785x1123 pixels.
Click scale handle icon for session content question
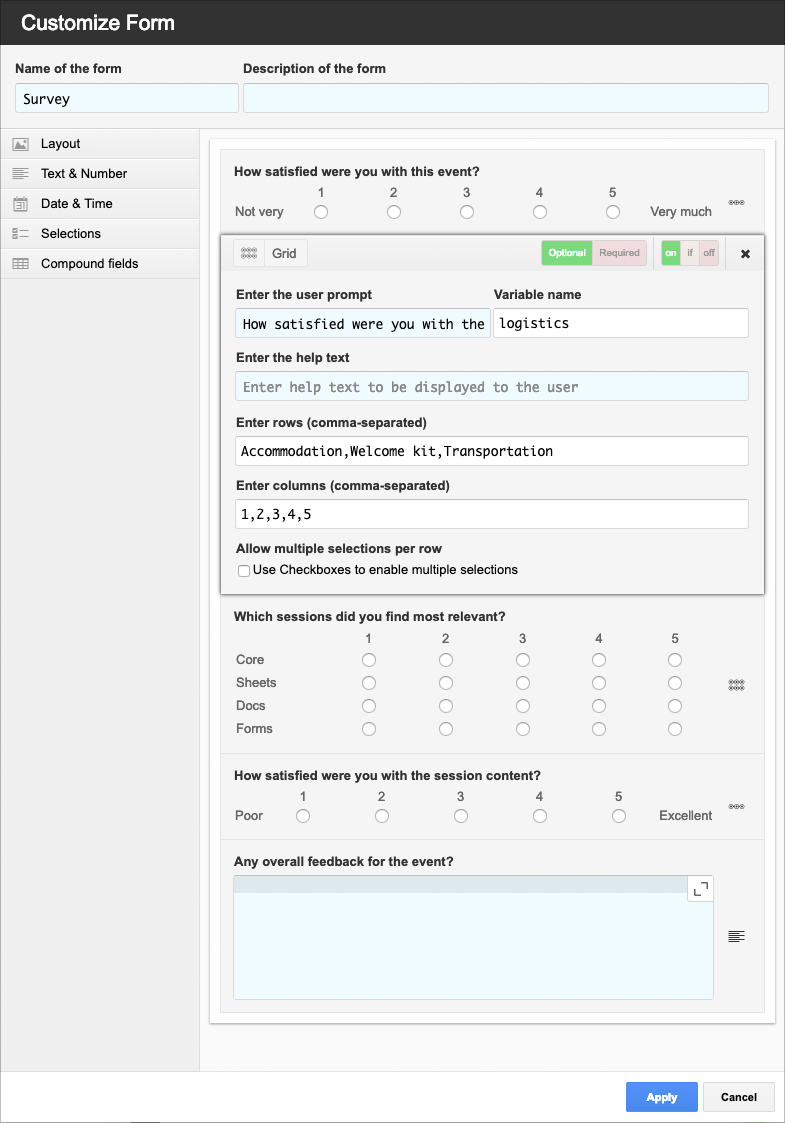coord(736,806)
